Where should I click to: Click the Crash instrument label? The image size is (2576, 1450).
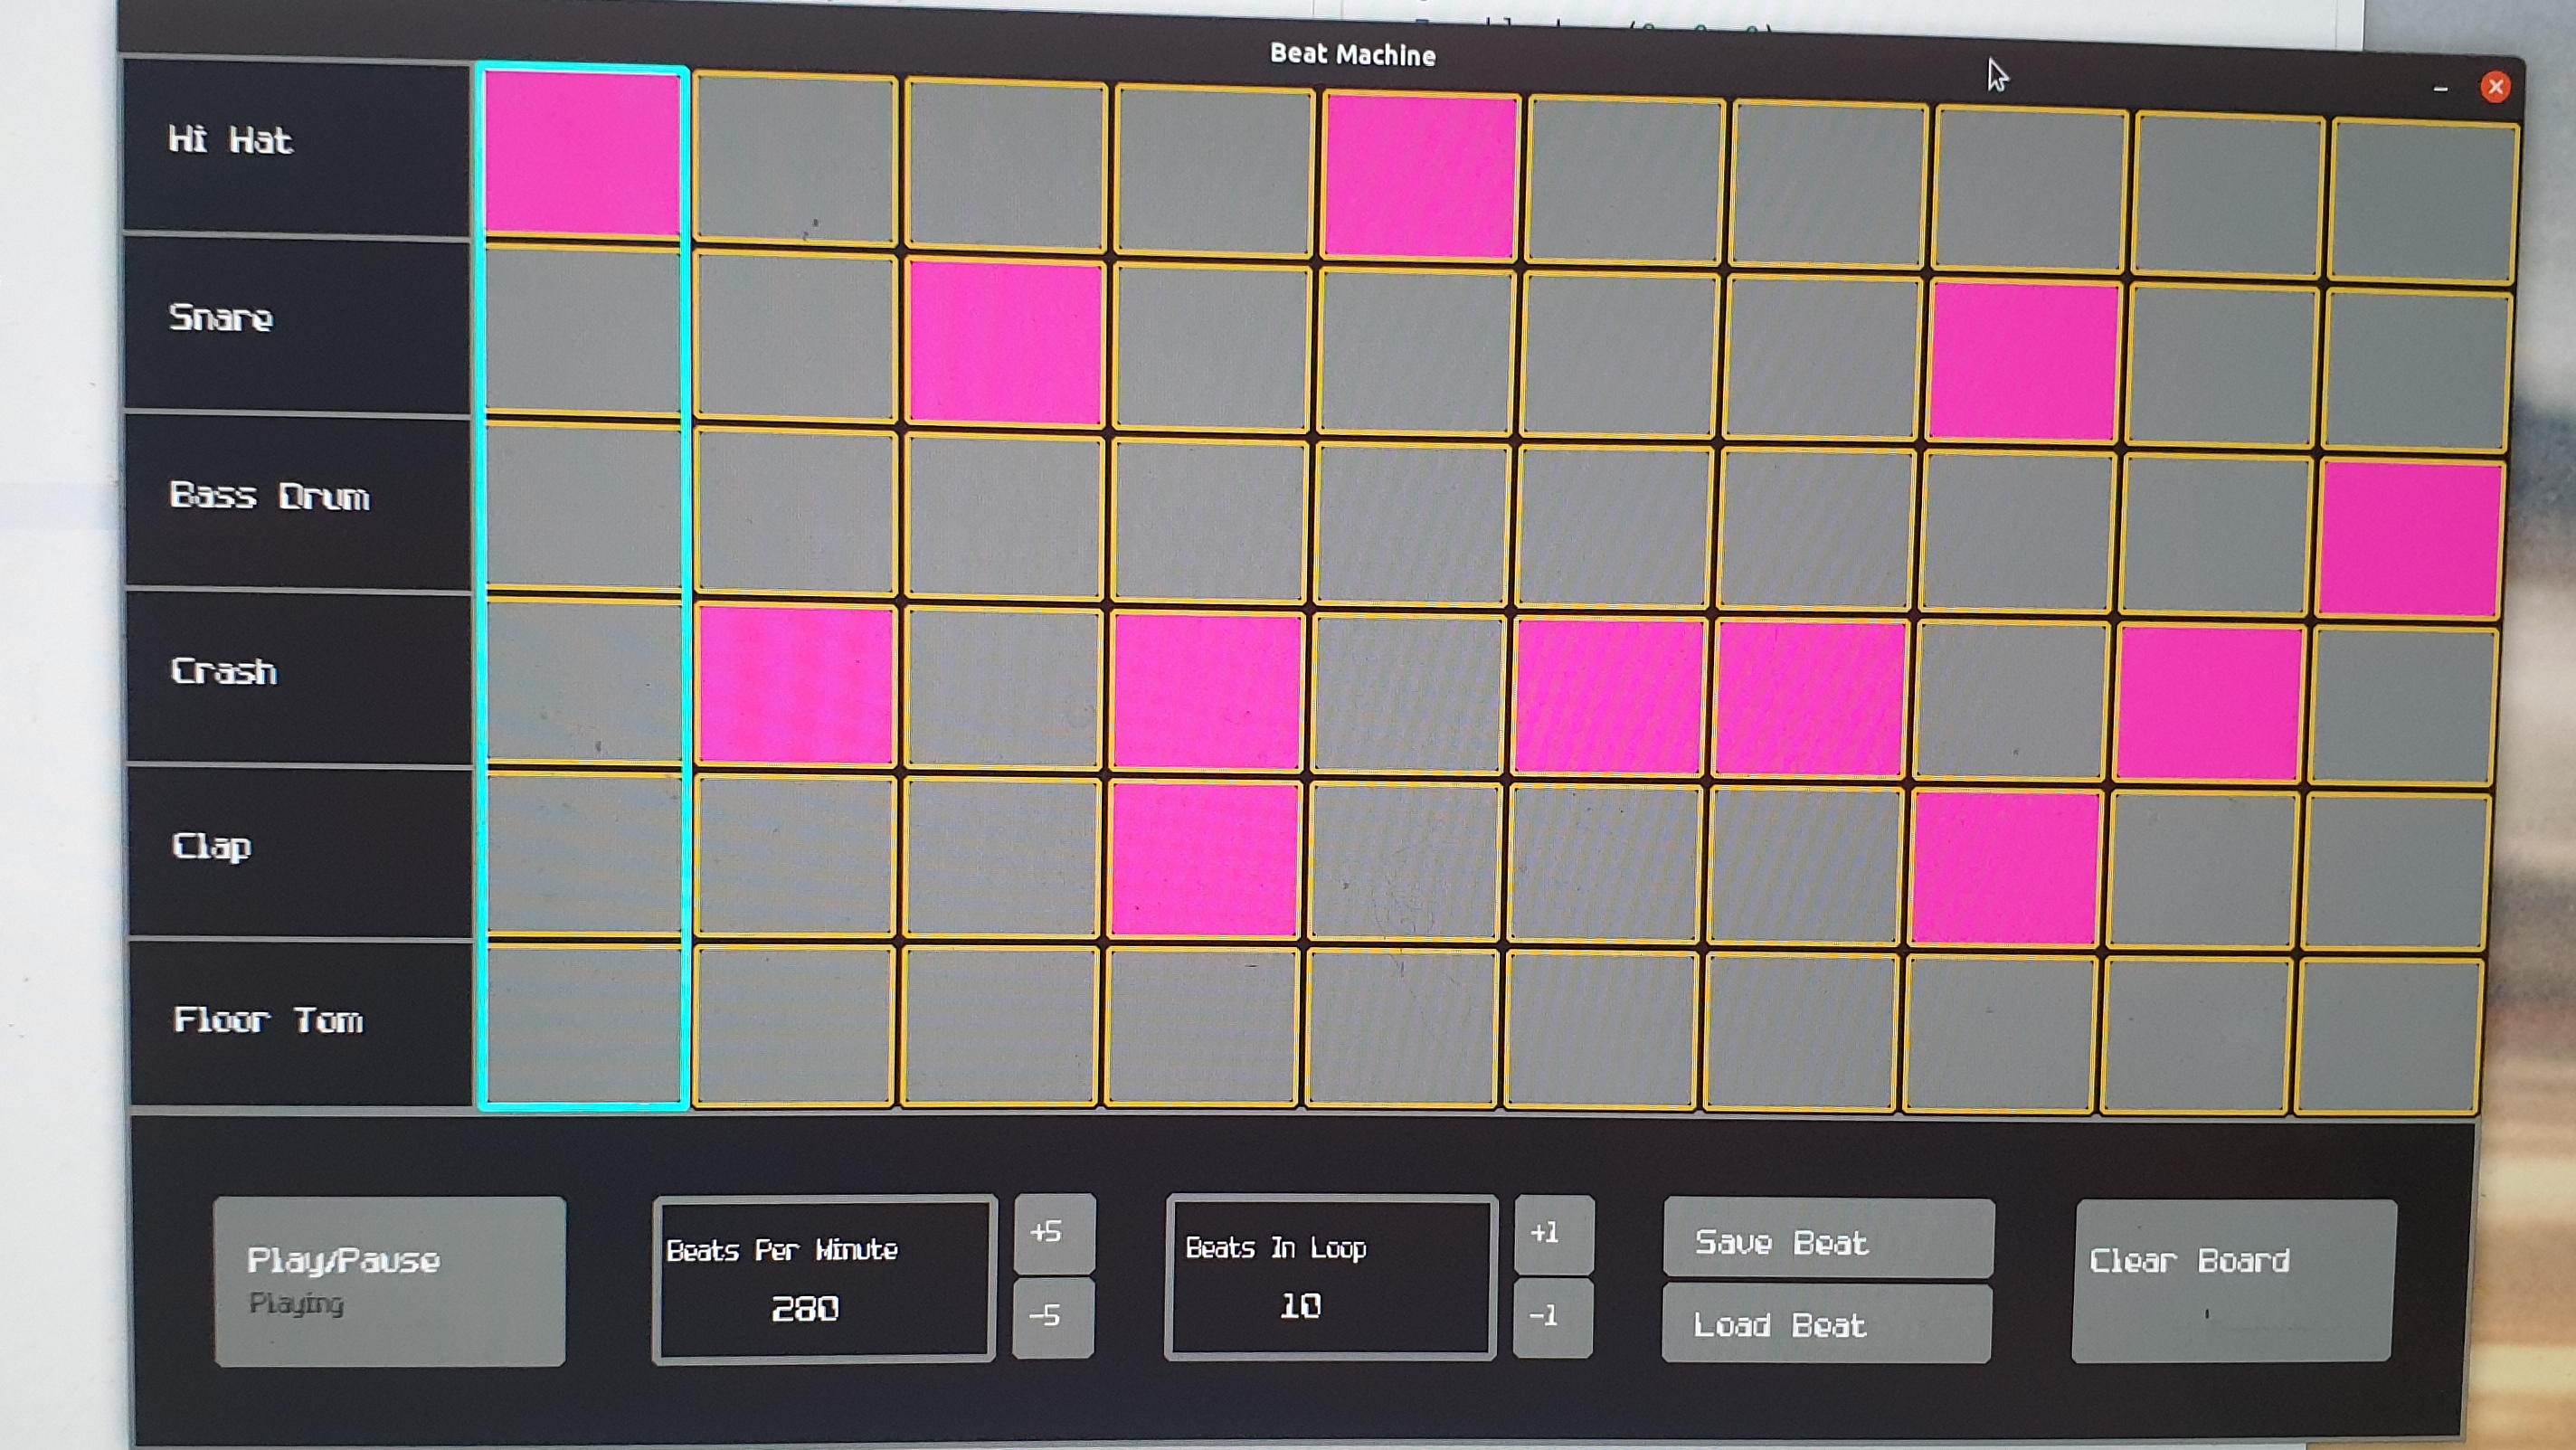(x=300, y=679)
